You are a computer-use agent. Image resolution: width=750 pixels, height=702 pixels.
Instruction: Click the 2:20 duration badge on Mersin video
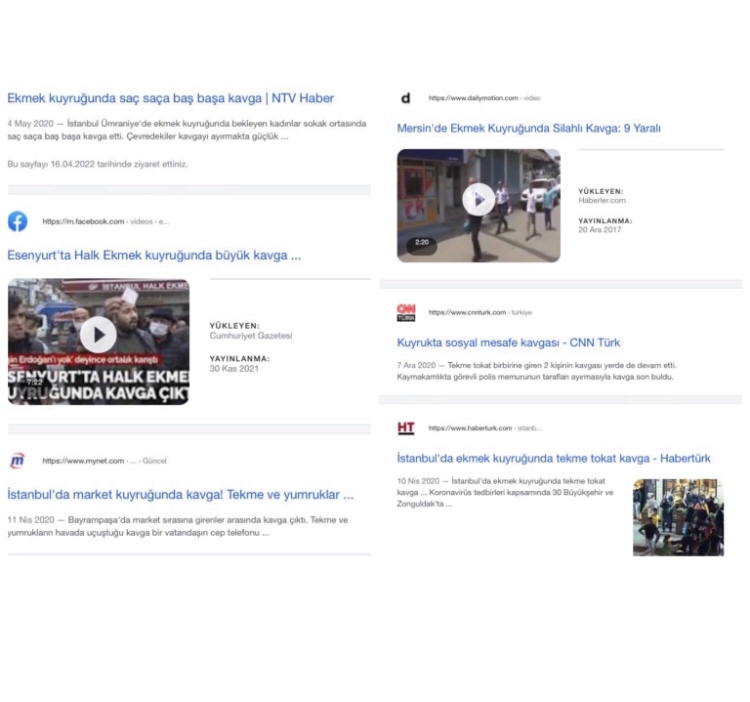(421, 242)
